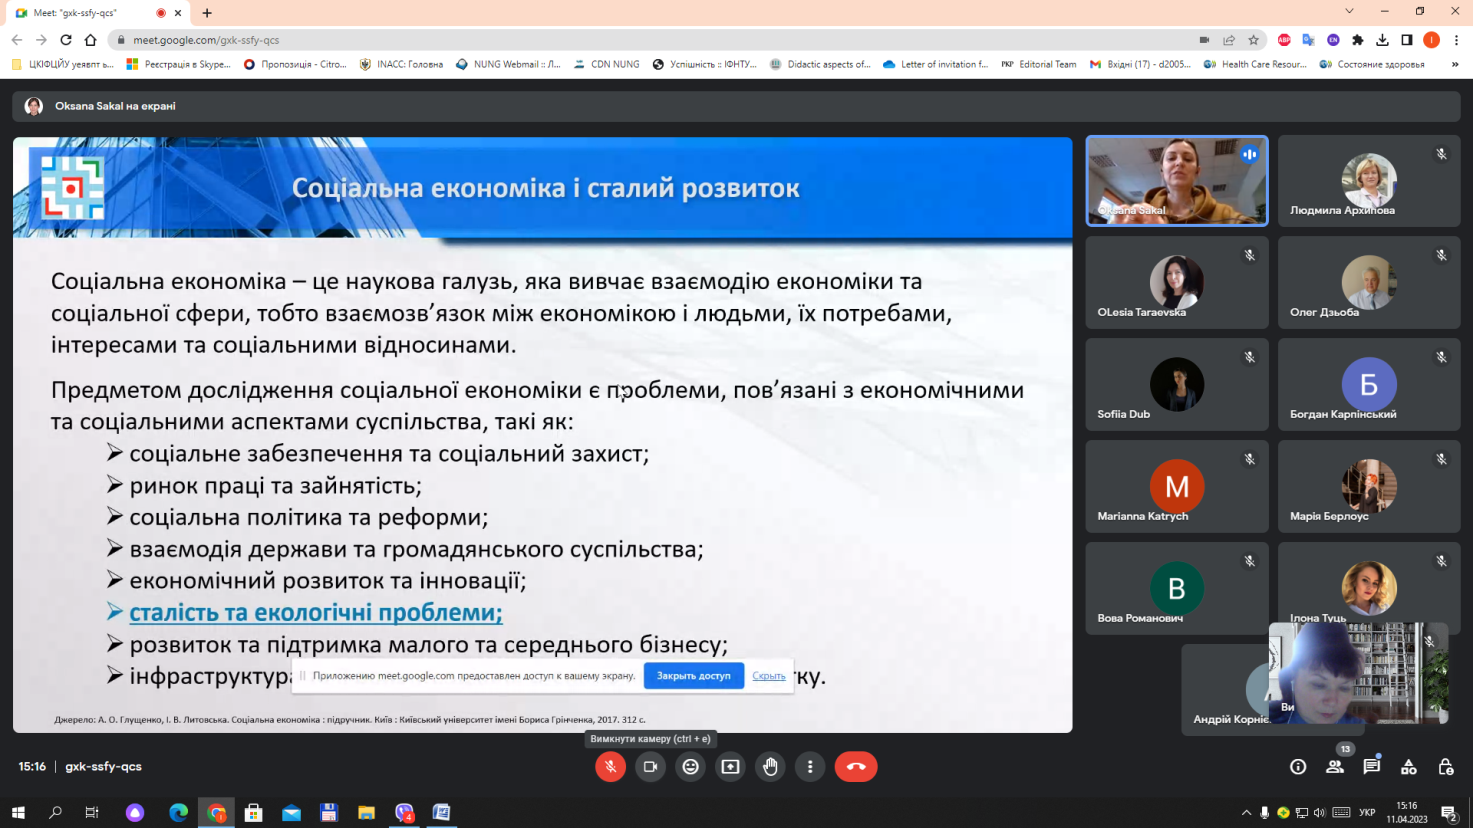This screenshot has height=828, width=1473.
Task: Click the 'Закрыть доступ' button
Action: click(694, 676)
